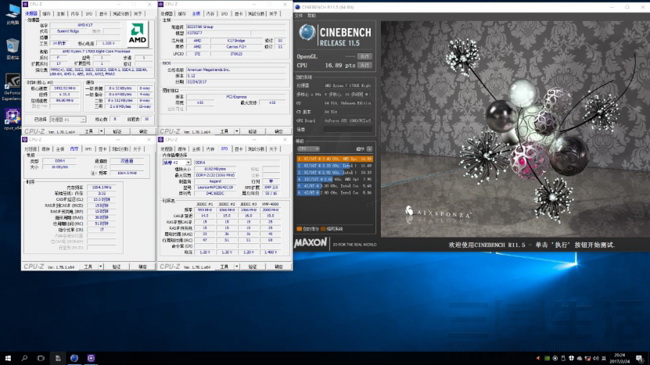
Task: Run the Cinebench CPU test
Action: click(365, 65)
